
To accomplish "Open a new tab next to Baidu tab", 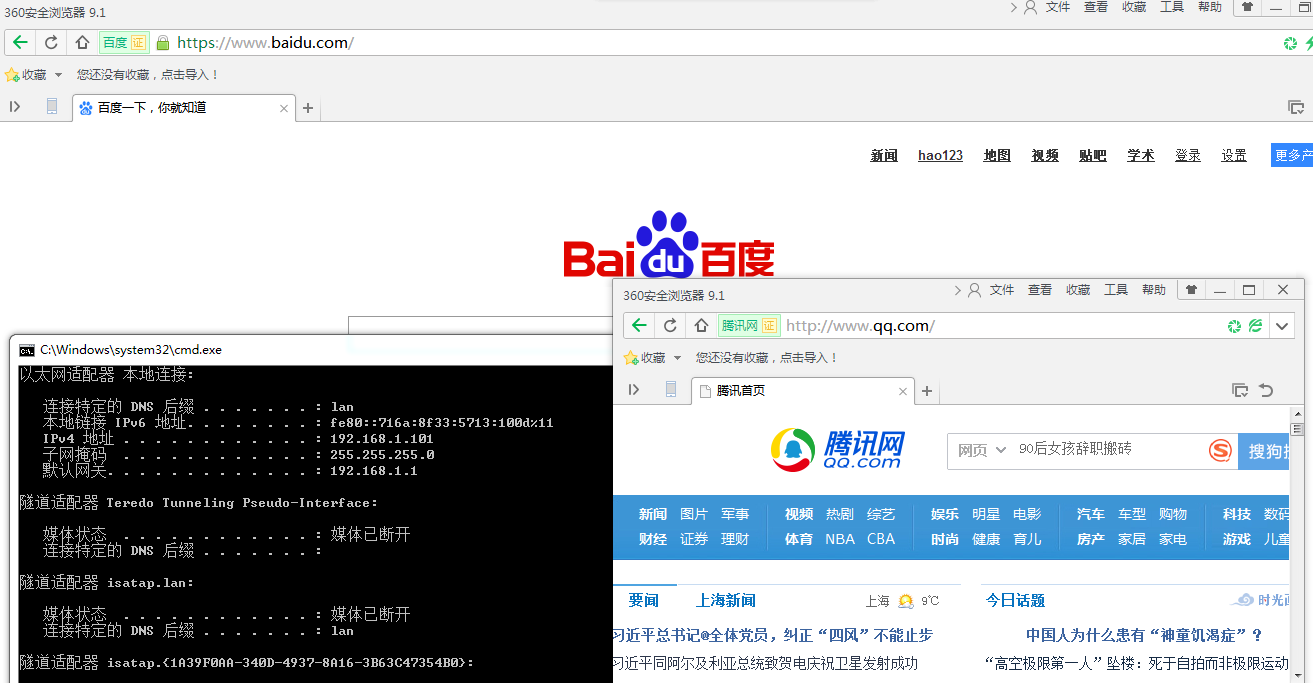I will click(x=308, y=108).
